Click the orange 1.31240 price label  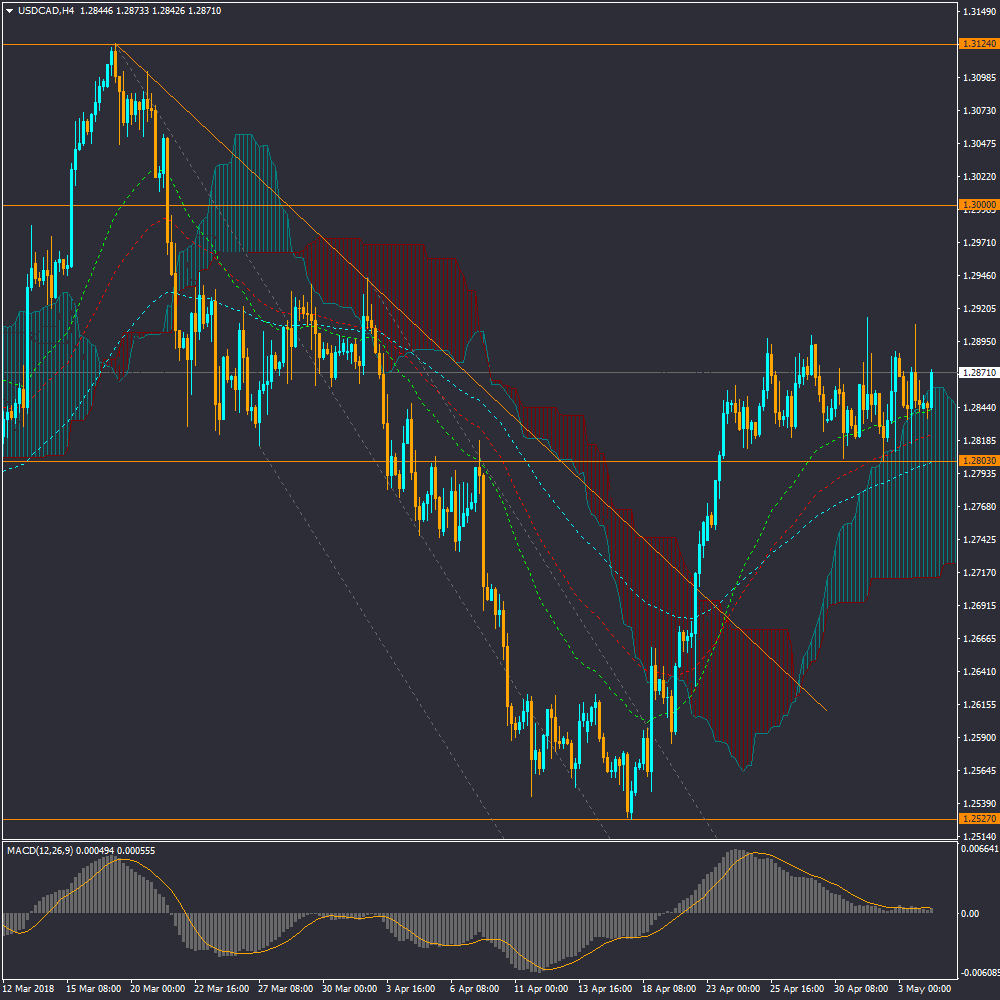[978, 44]
